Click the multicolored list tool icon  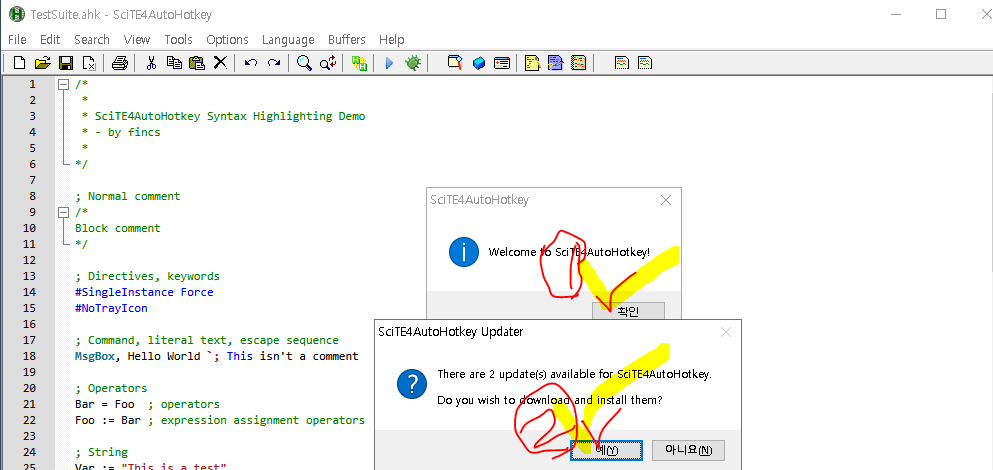pos(578,63)
